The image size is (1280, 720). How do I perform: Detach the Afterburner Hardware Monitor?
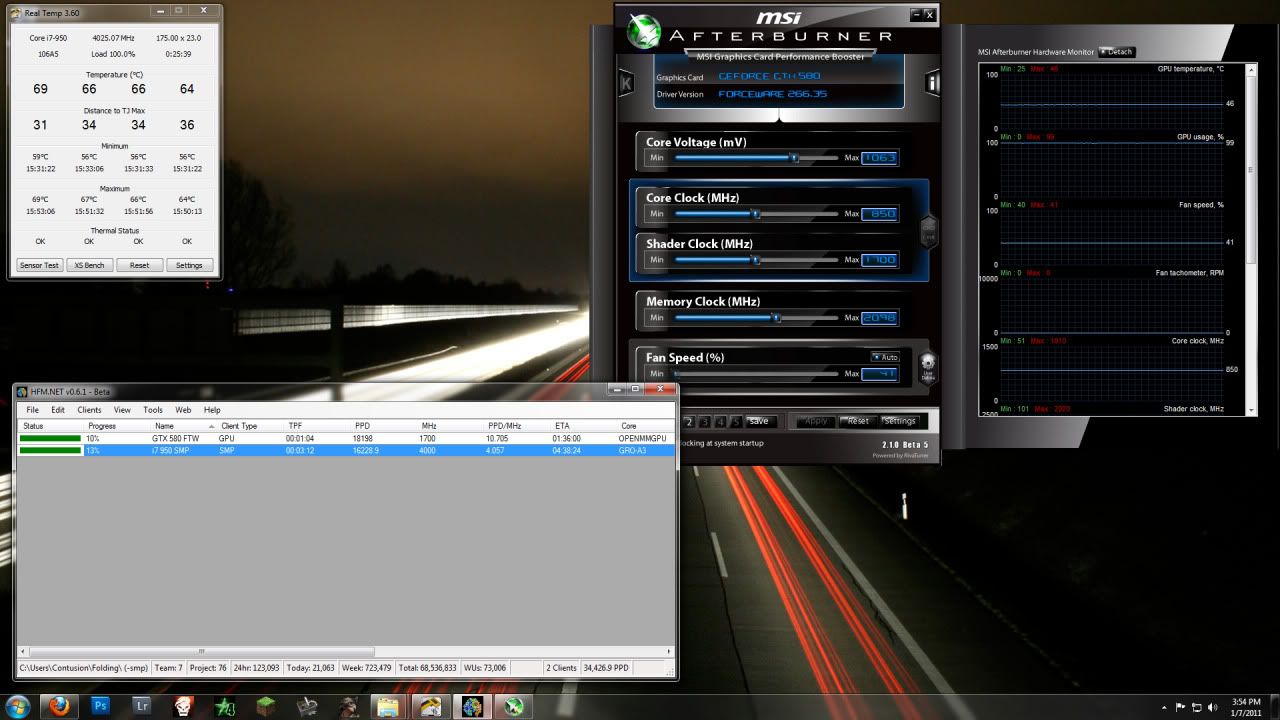tap(1117, 52)
